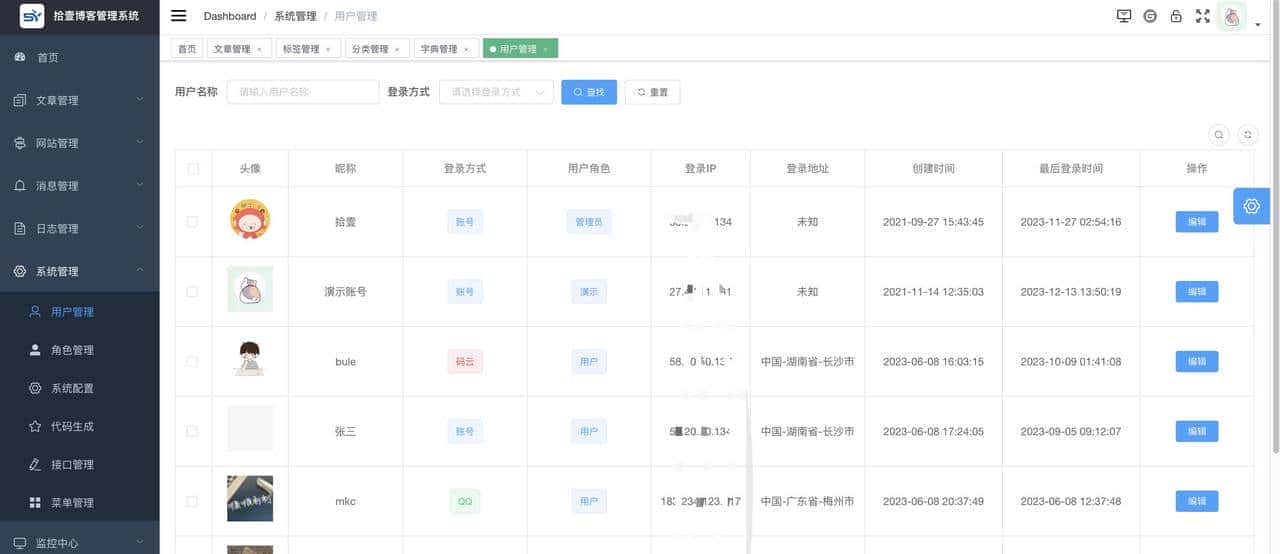
Task: Click the 文章管理 sidebar icon
Action: [20, 100]
